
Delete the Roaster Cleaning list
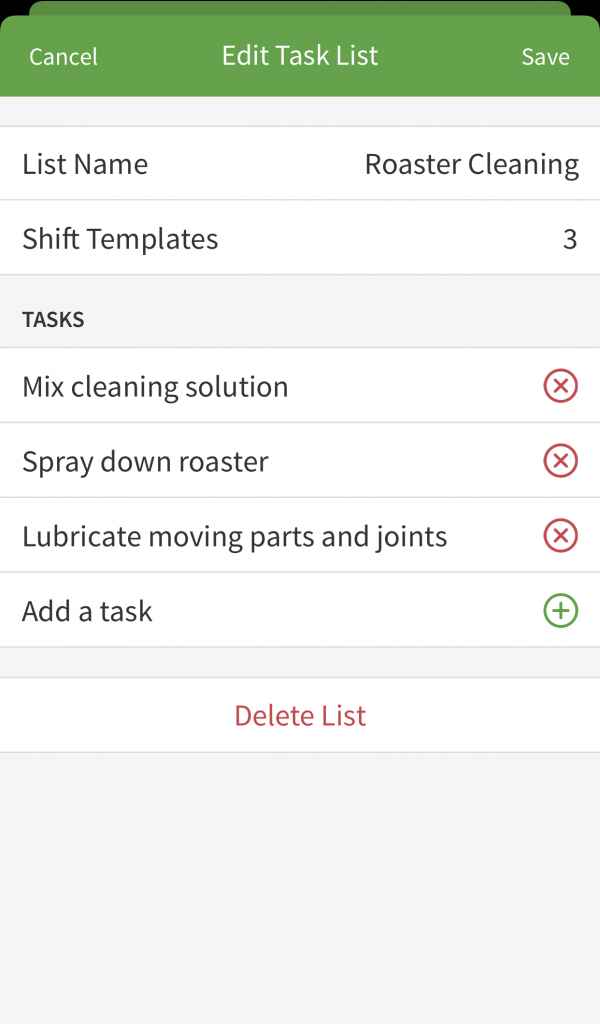[300, 715]
